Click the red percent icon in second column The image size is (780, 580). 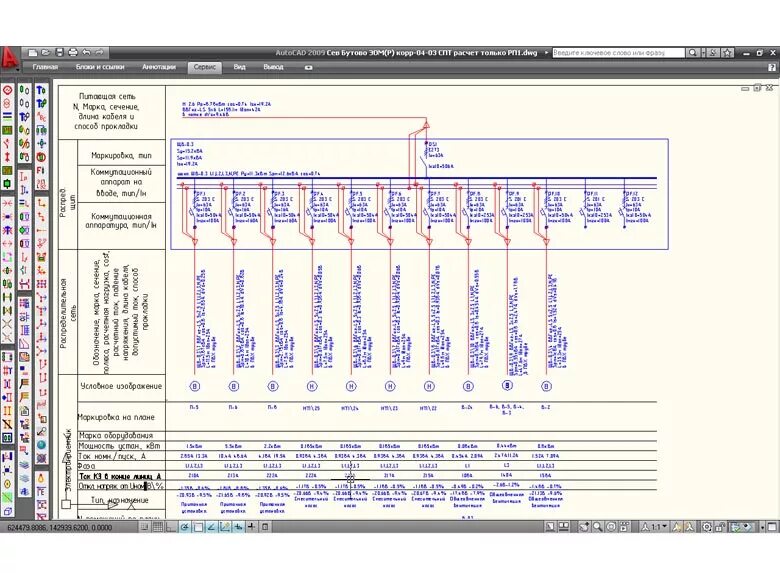(24, 144)
